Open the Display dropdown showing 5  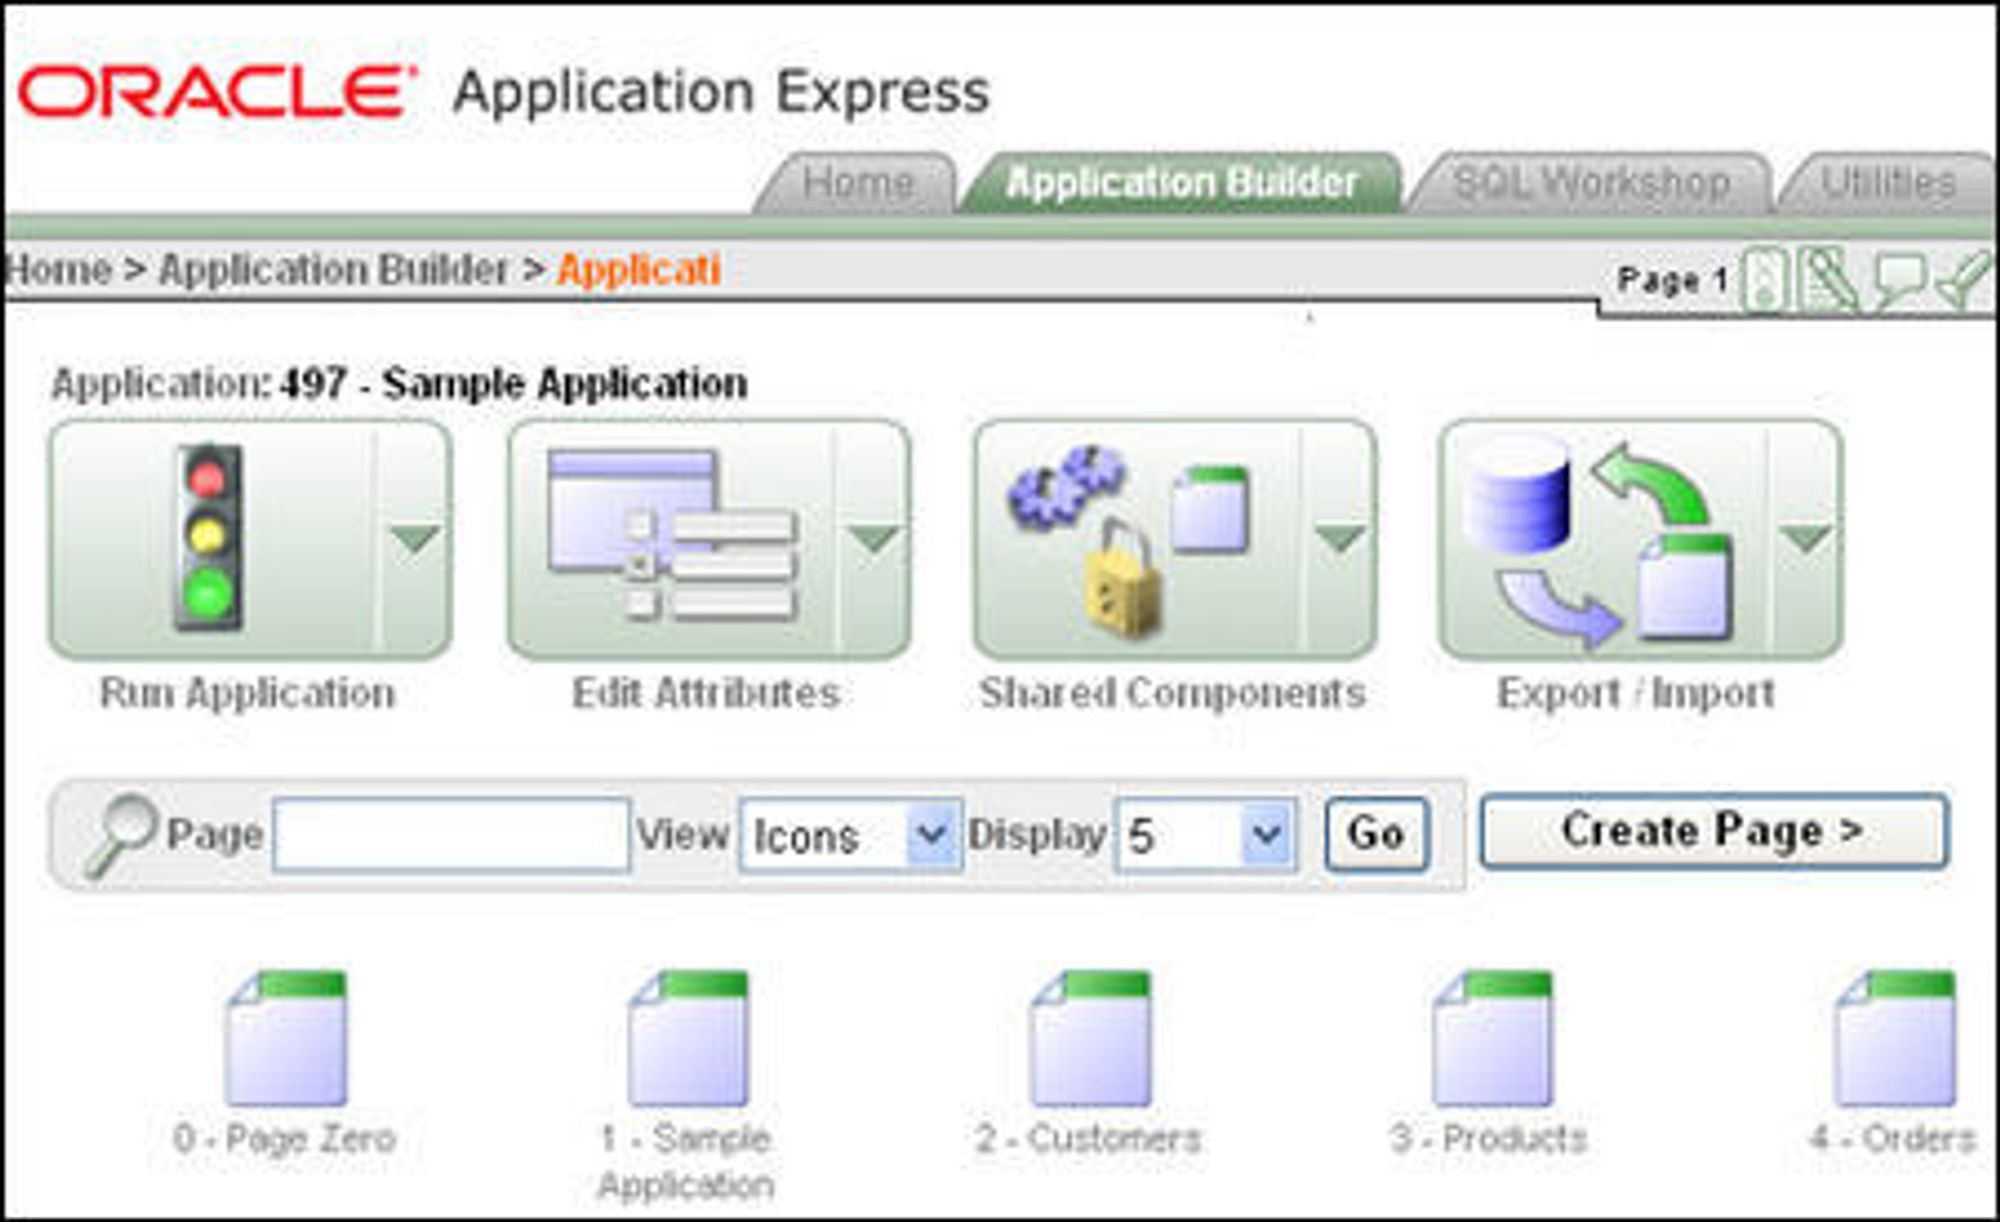[1206, 835]
